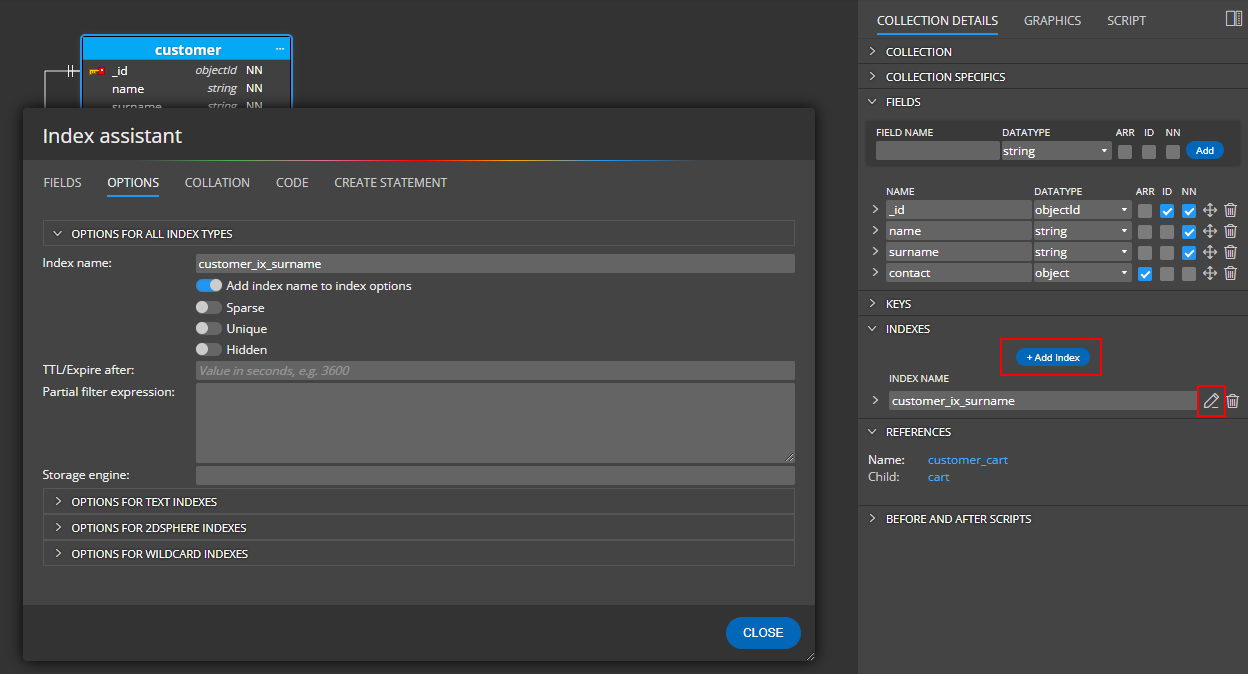
Task: Delete the customer_ix_surname index via its trash icon
Action: (x=1231, y=401)
